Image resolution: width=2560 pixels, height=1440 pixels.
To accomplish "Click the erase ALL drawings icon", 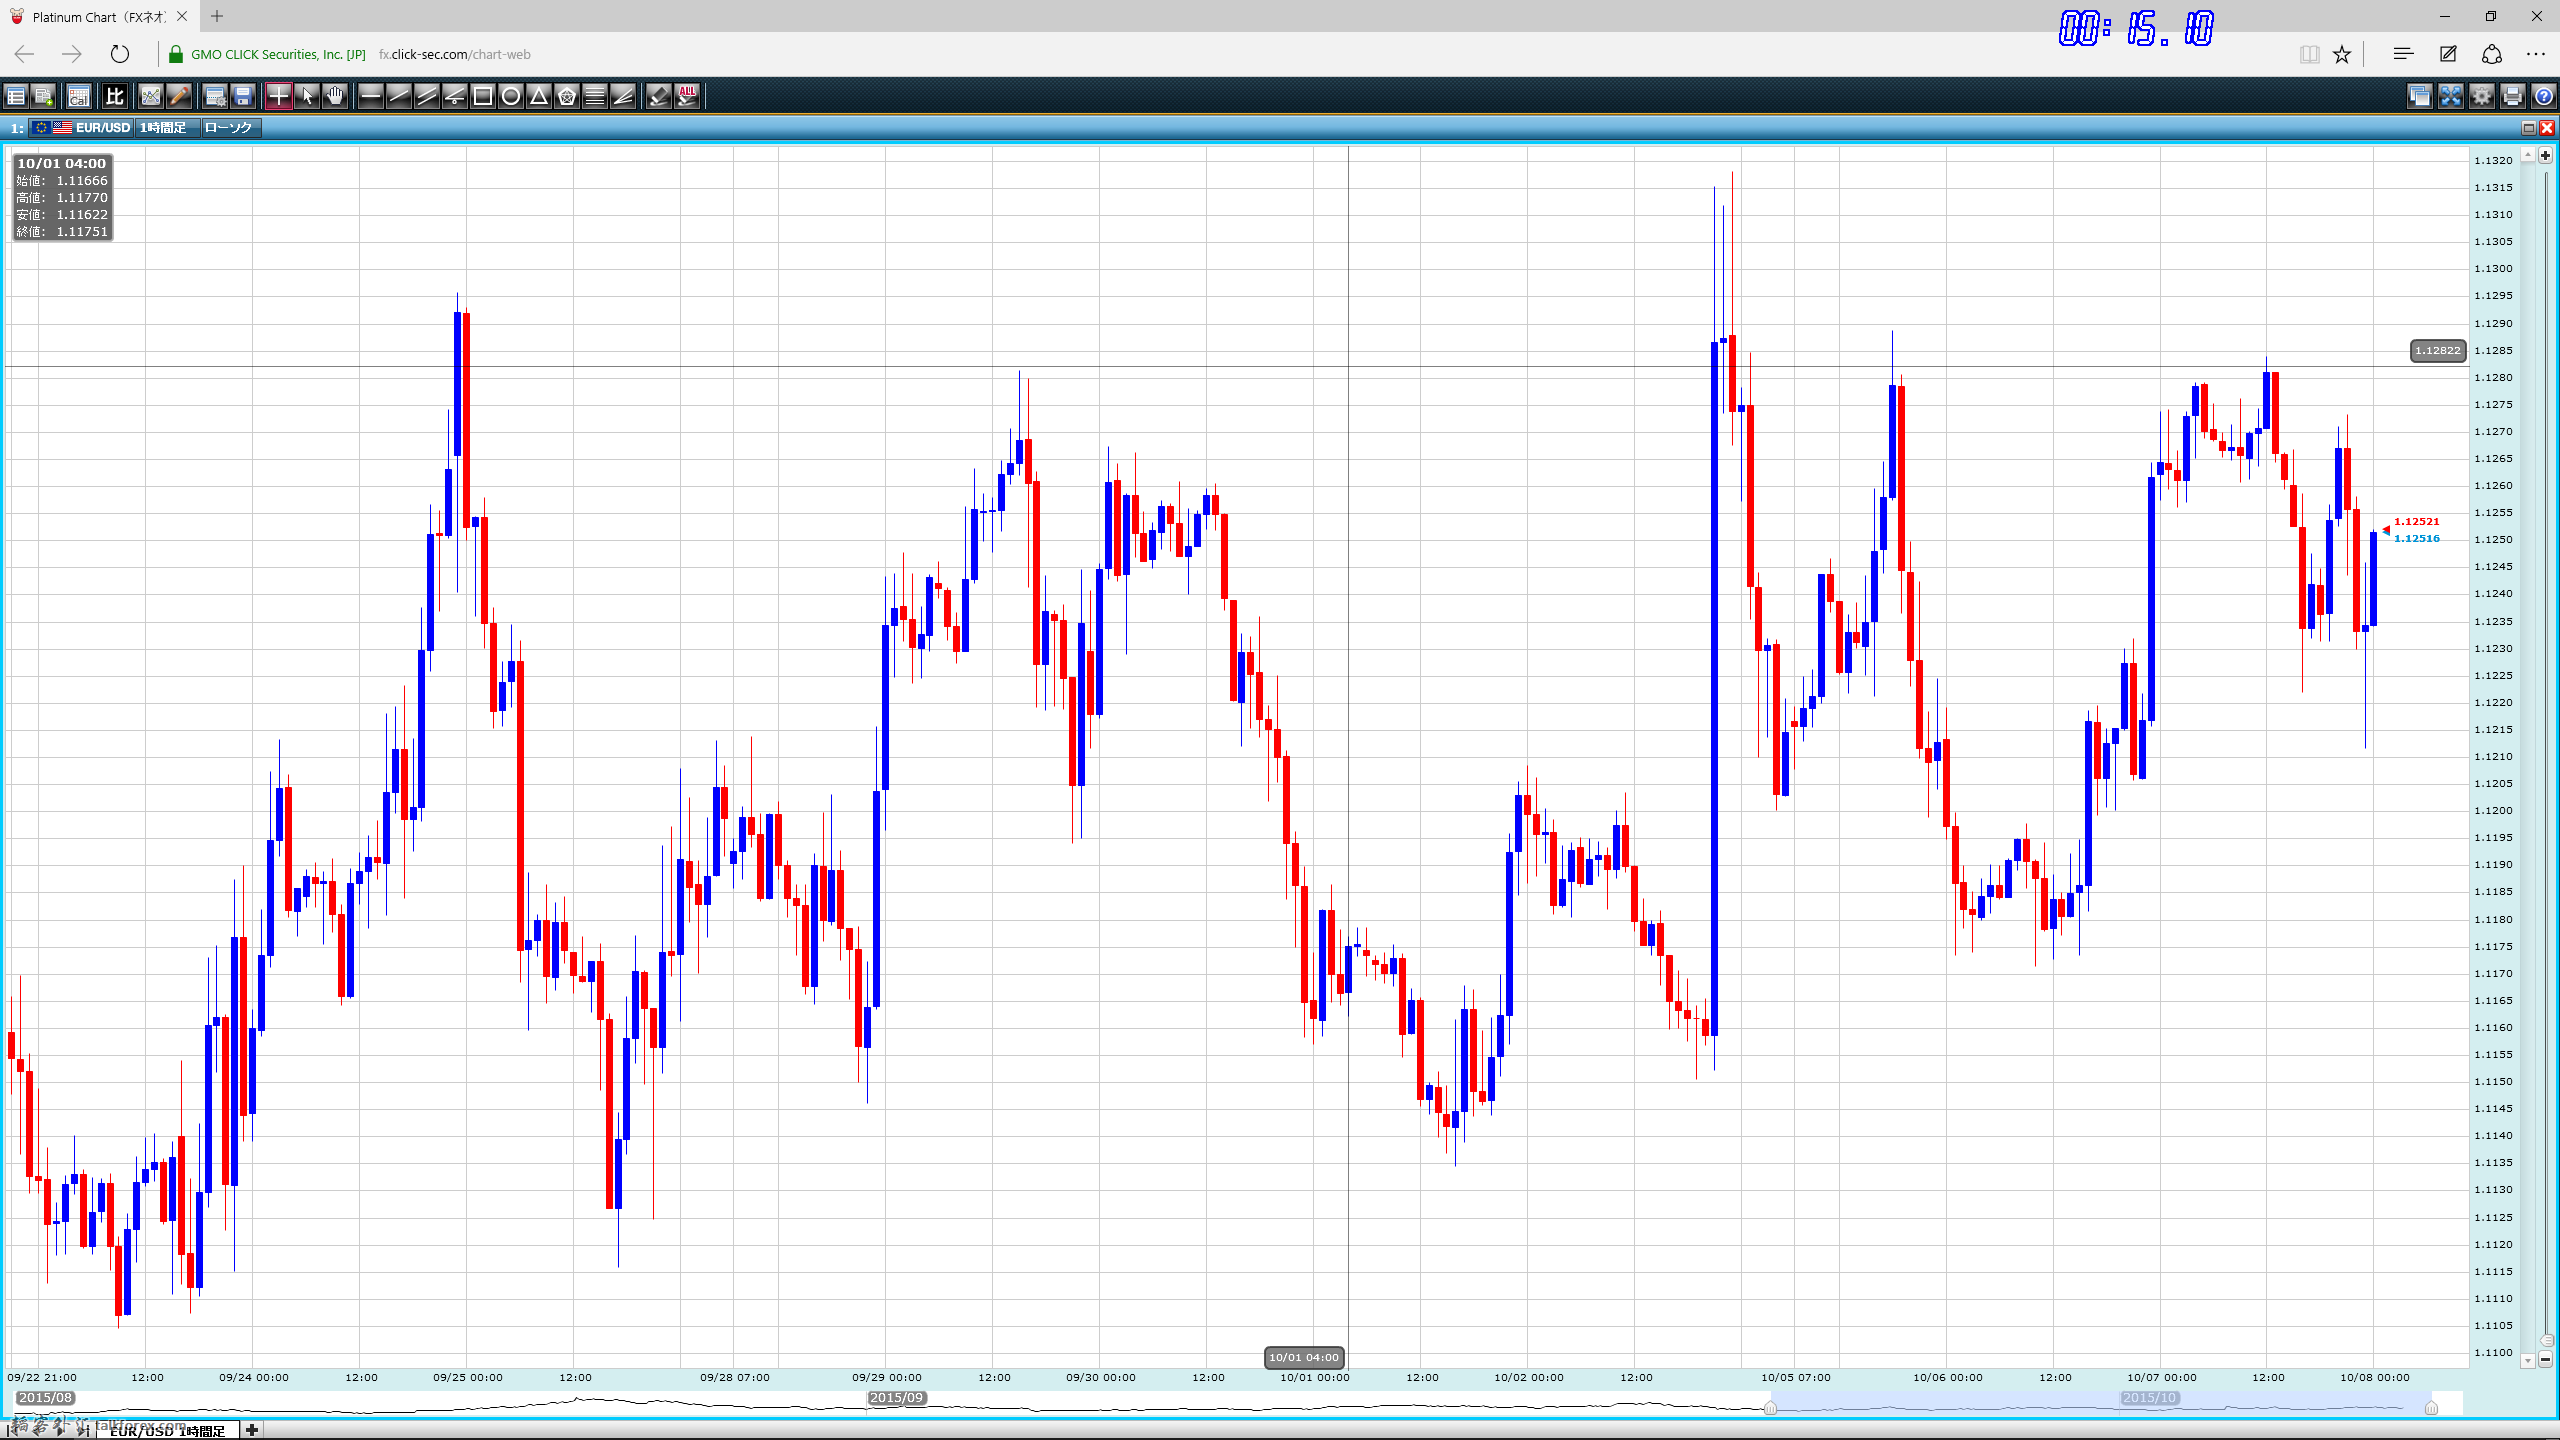I will (x=687, y=96).
